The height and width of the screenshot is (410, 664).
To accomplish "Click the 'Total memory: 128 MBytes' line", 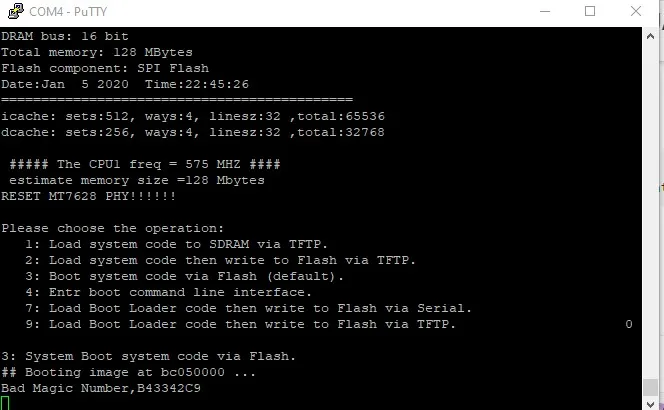I will pyautogui.click(x=97, y=53).
